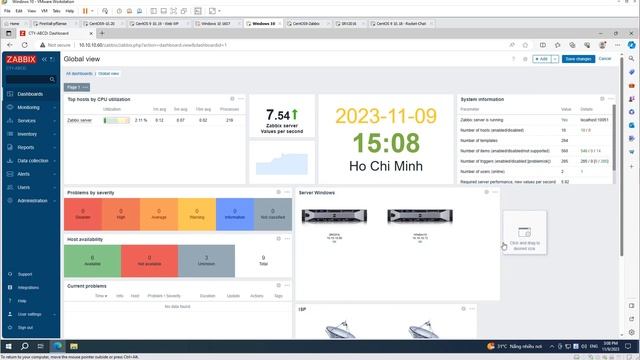Click the blue Information severity block
Viewport: 640px width, 360px height.
235,214
